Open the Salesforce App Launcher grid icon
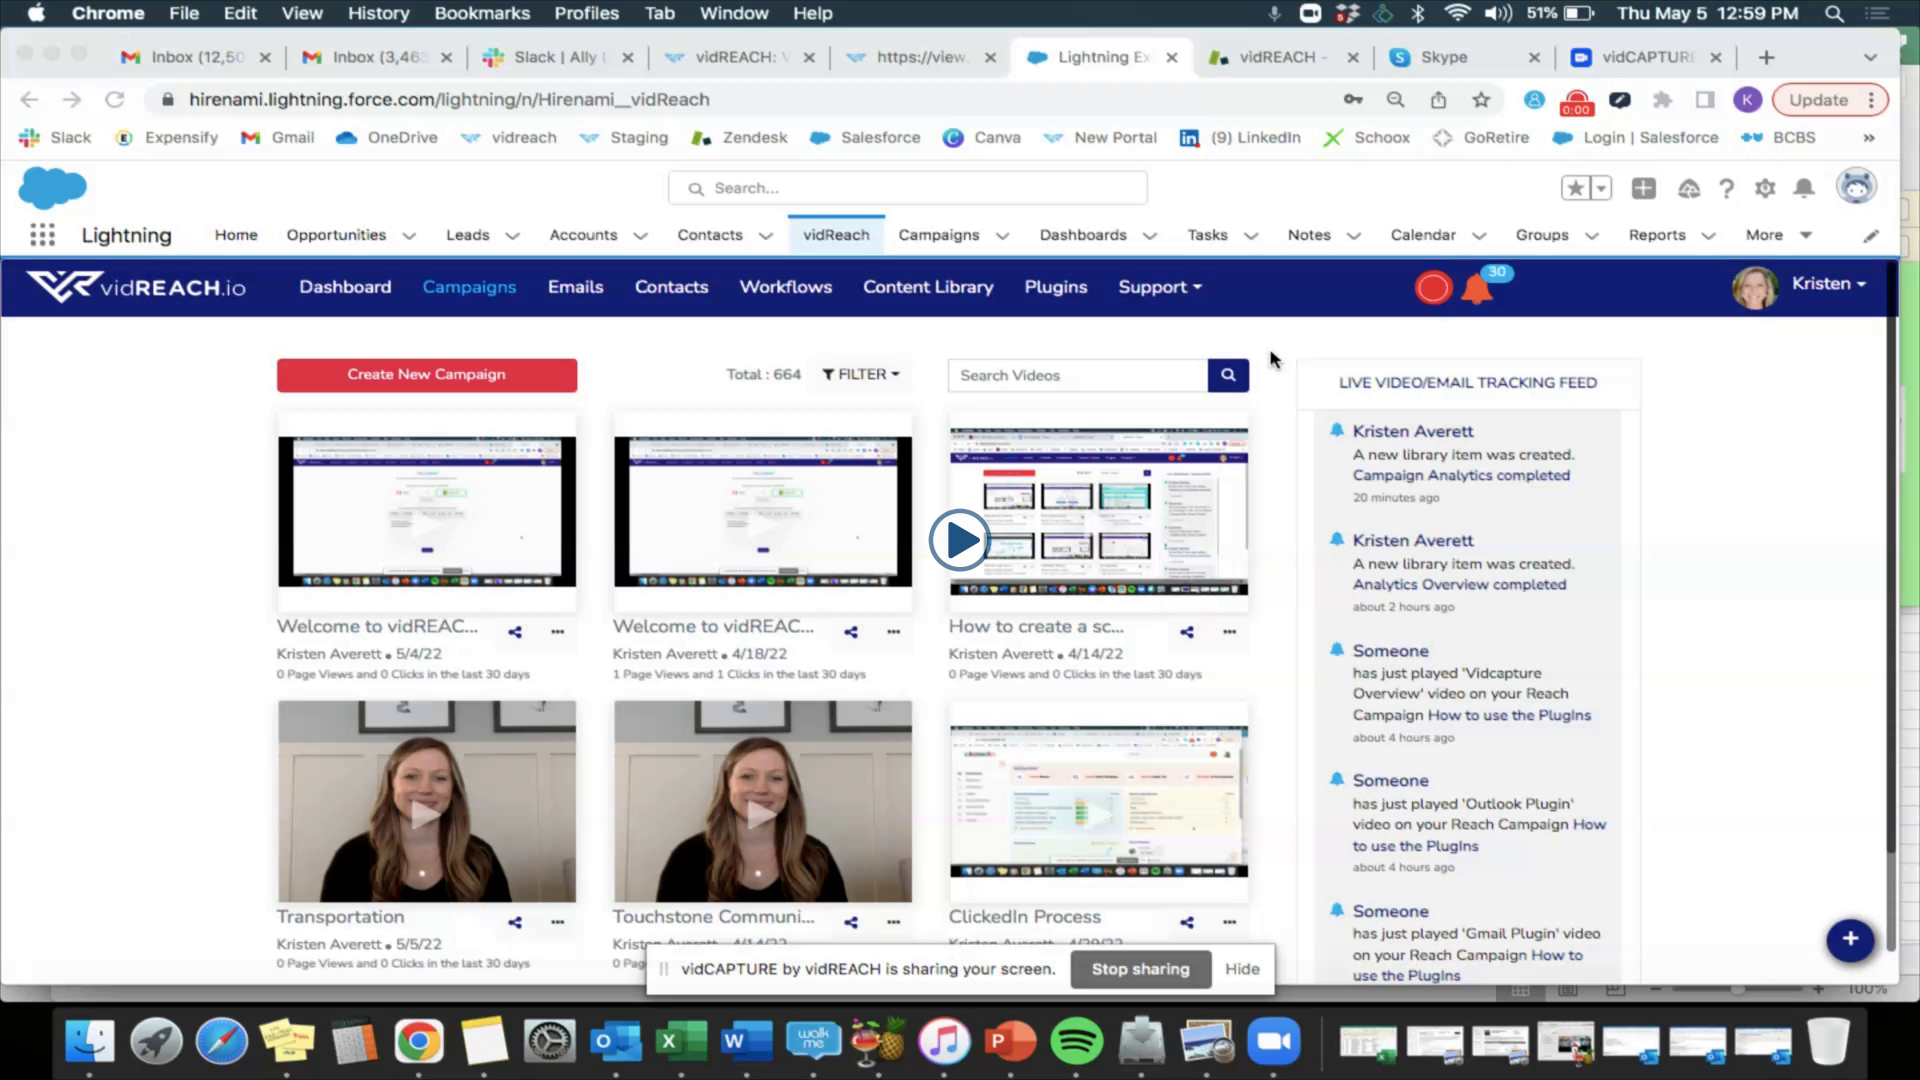Screen dimensions: 1920x1080 (x=42, y=235)
